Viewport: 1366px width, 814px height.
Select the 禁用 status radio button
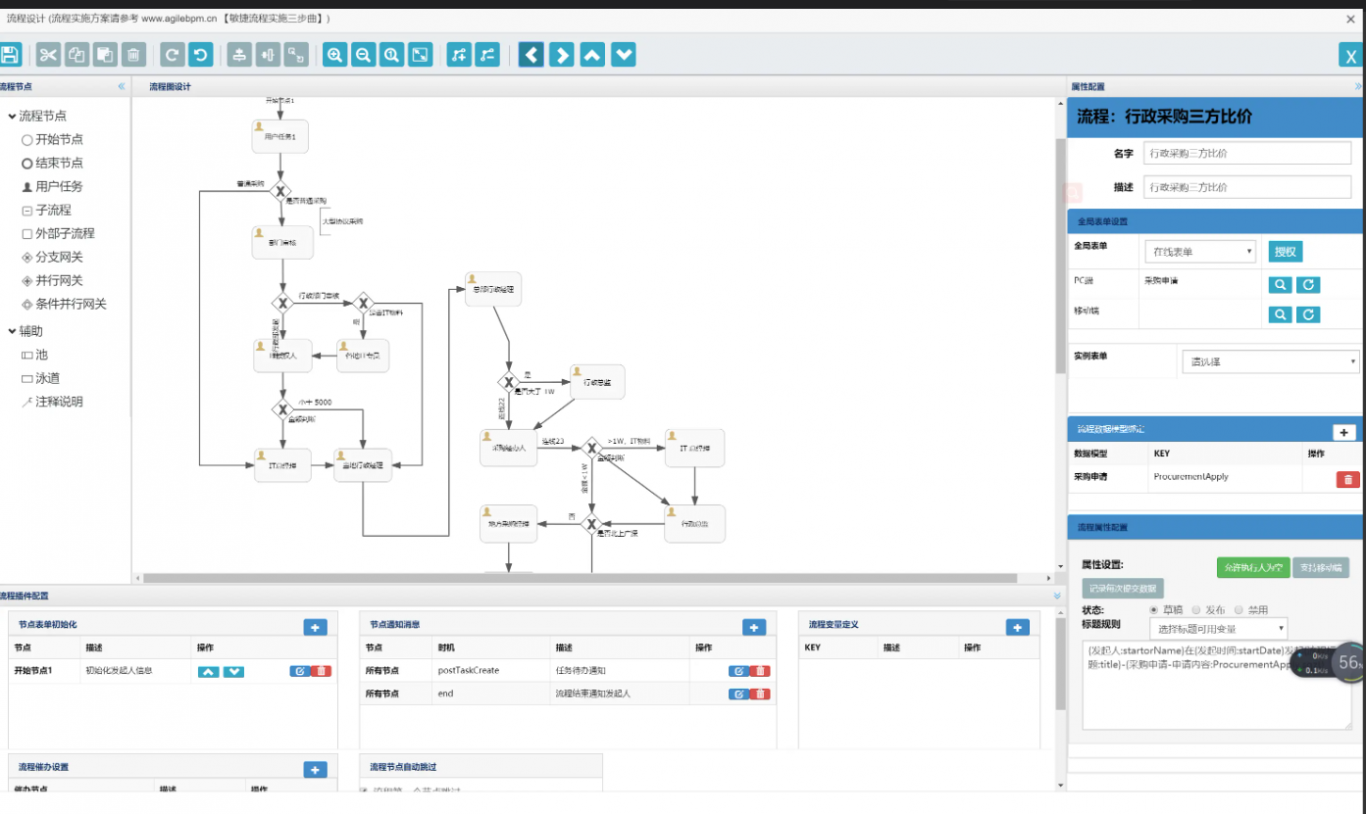1238,609
